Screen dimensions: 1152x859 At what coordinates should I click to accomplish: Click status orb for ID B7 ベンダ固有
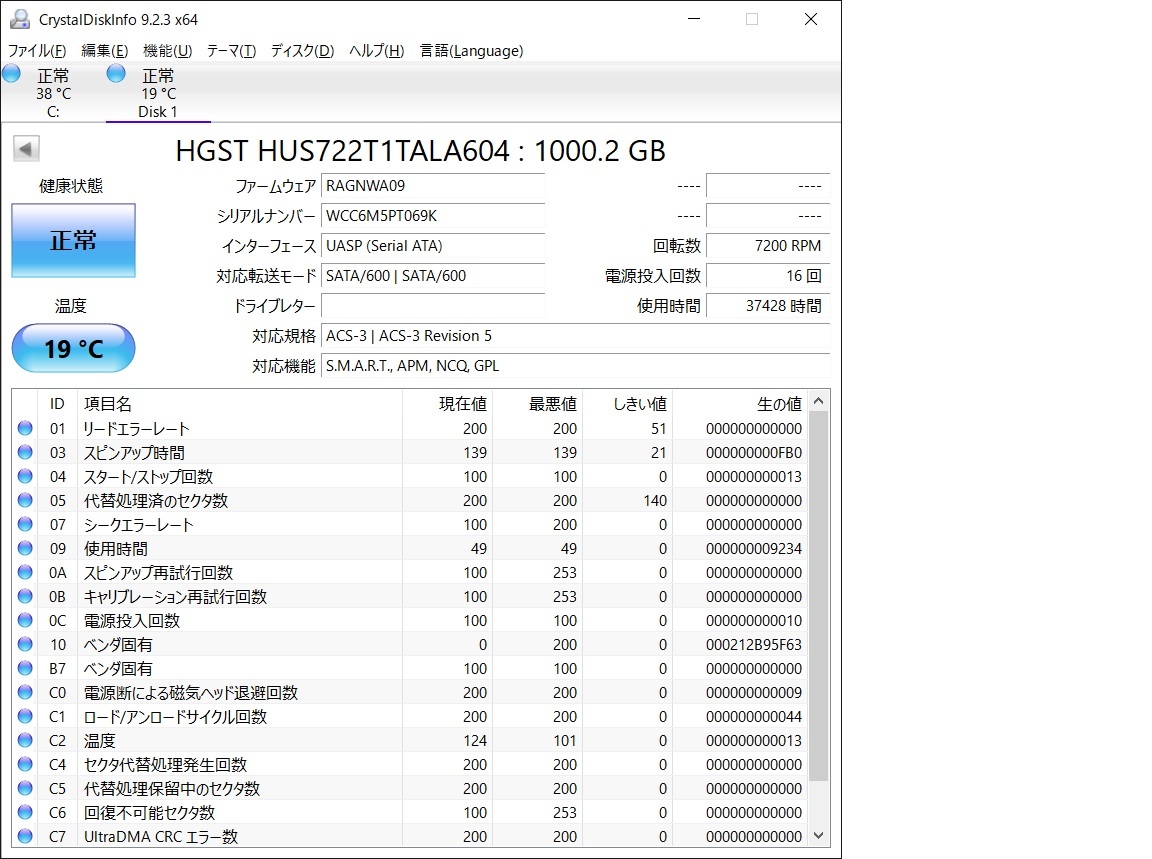pos(25,668)
